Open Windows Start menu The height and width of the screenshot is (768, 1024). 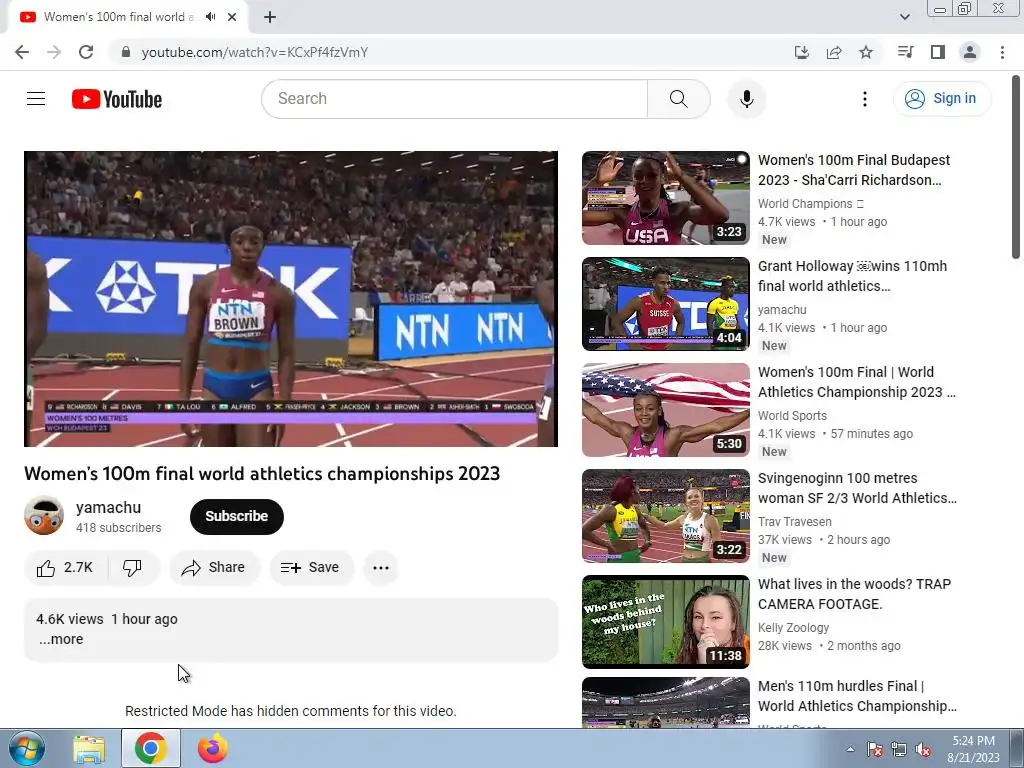26,748
